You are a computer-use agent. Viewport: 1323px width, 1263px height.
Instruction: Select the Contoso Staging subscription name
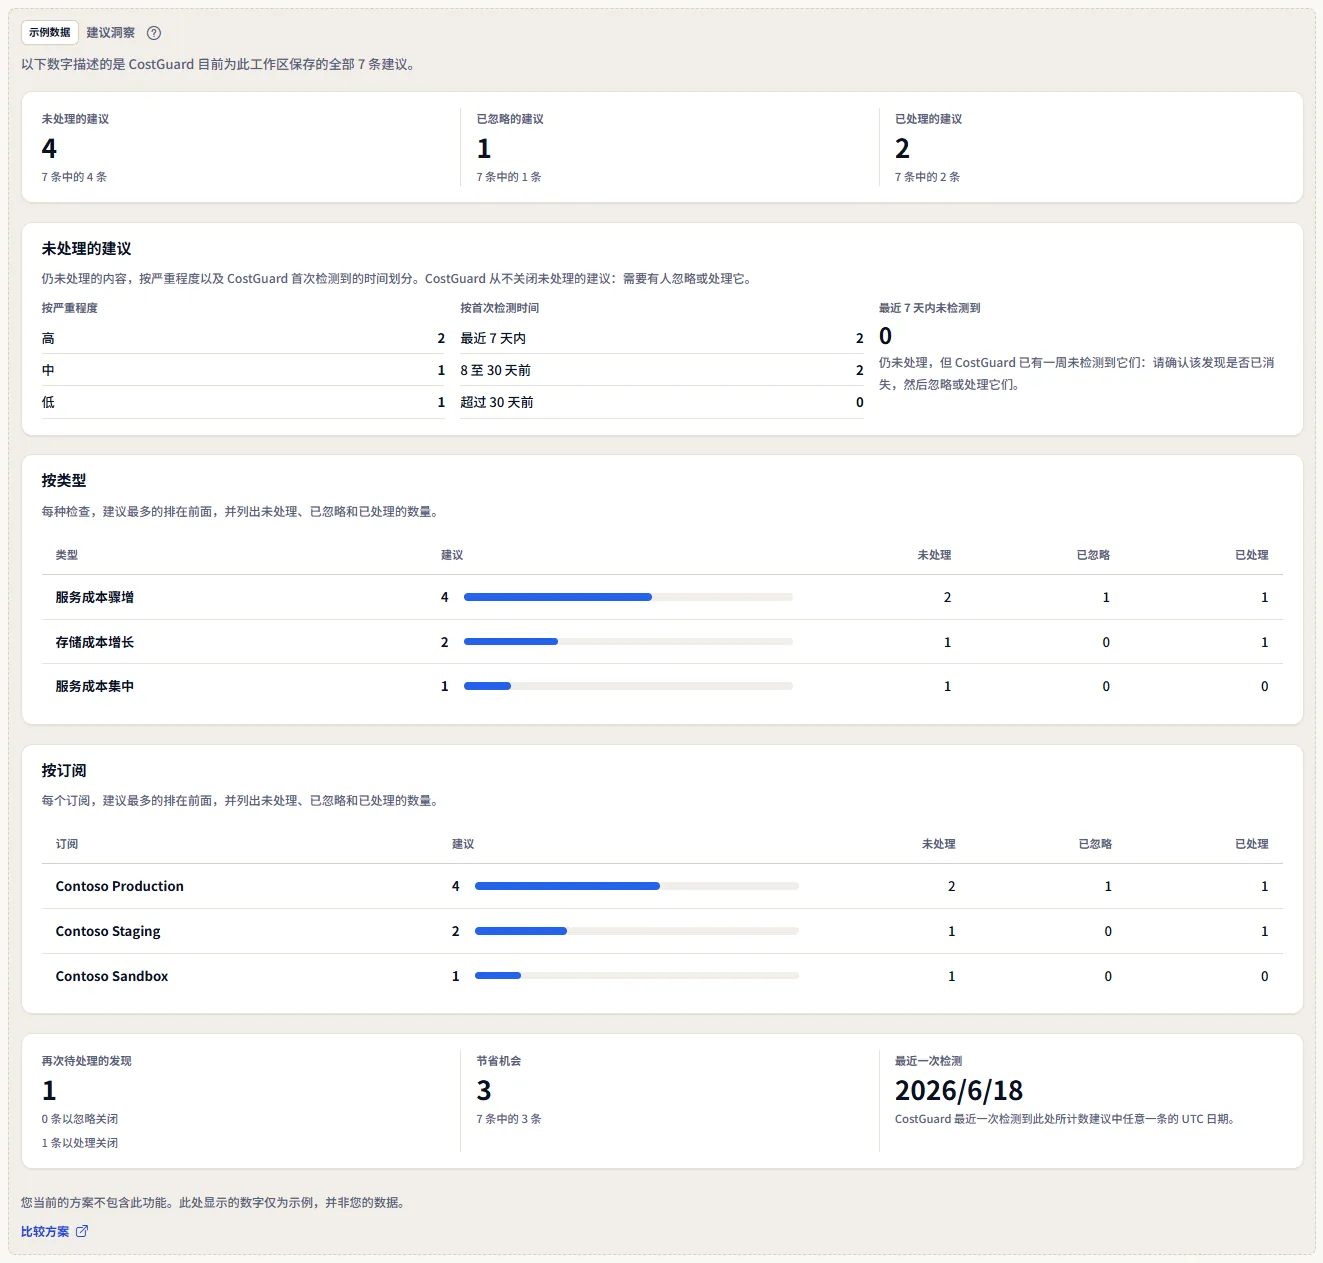pyautogui.click(x=108, y=931)
